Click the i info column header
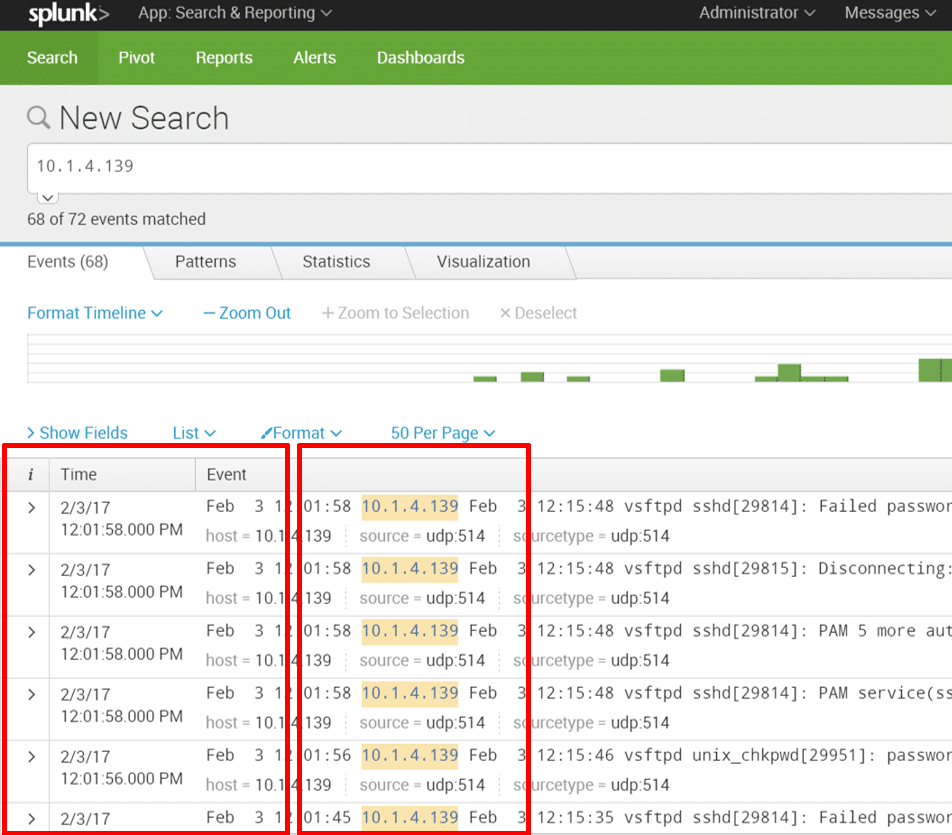 coord(30,474)
